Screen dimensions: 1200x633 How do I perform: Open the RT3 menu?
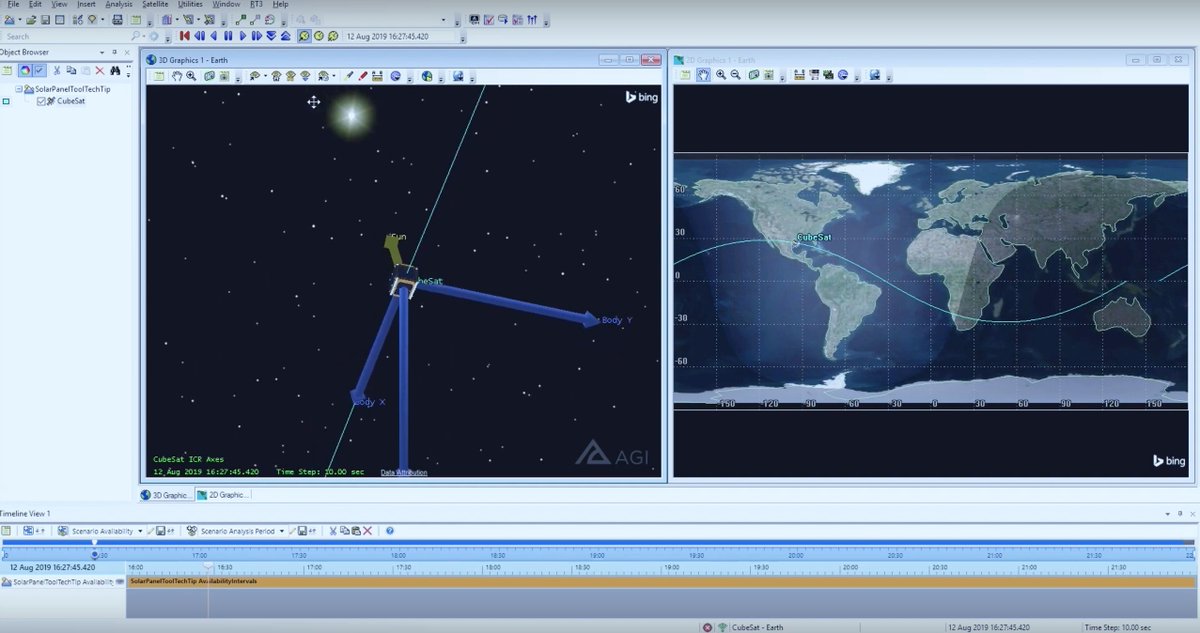click(x=256, y=4)
